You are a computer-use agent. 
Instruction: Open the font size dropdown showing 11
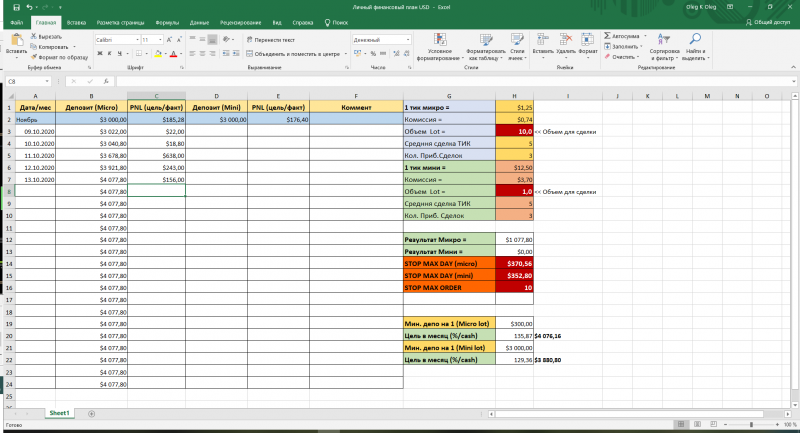click(160, 40)
